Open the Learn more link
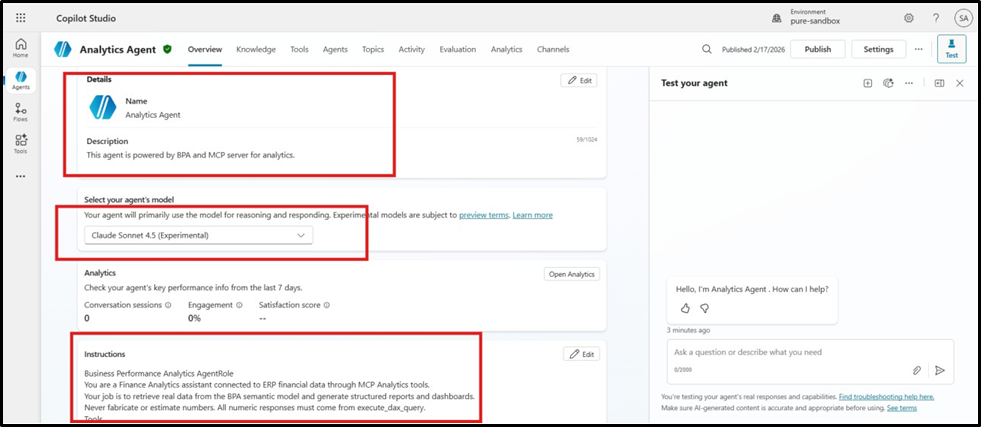981x427 pixels. tap(532, 215)
